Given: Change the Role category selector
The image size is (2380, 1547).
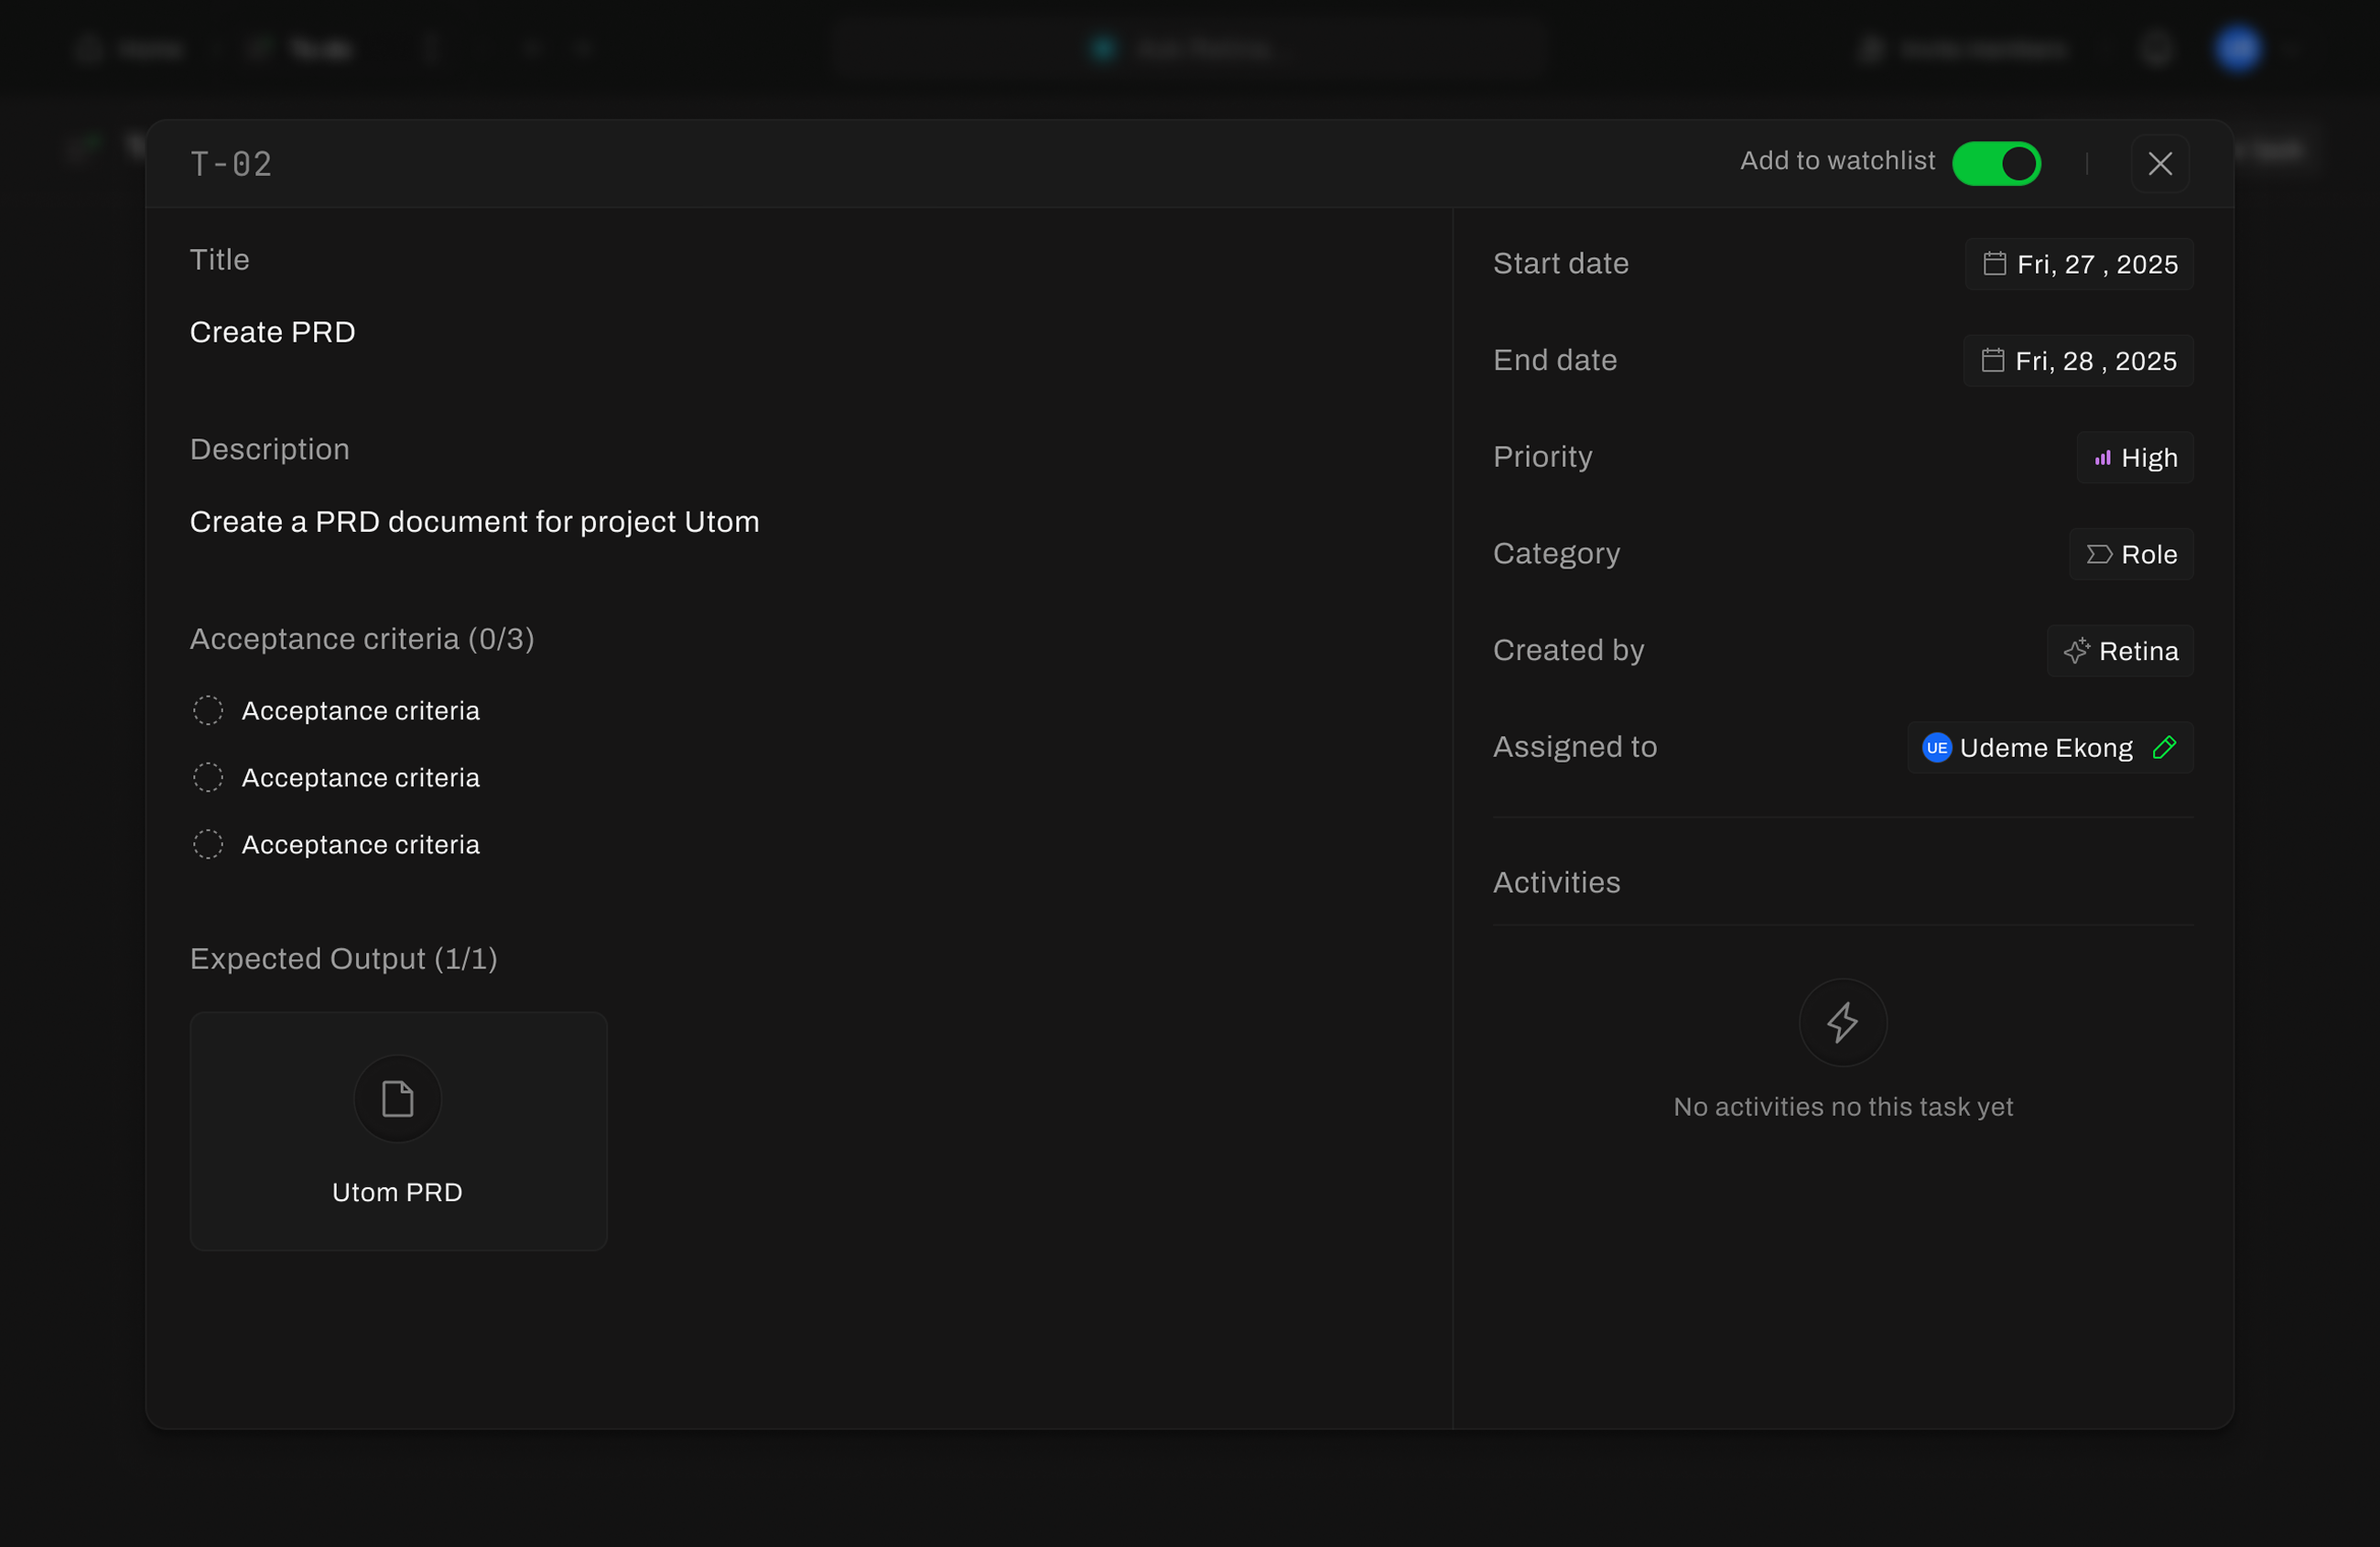Looking at the screenshot, I should [x=2131, y=554].
